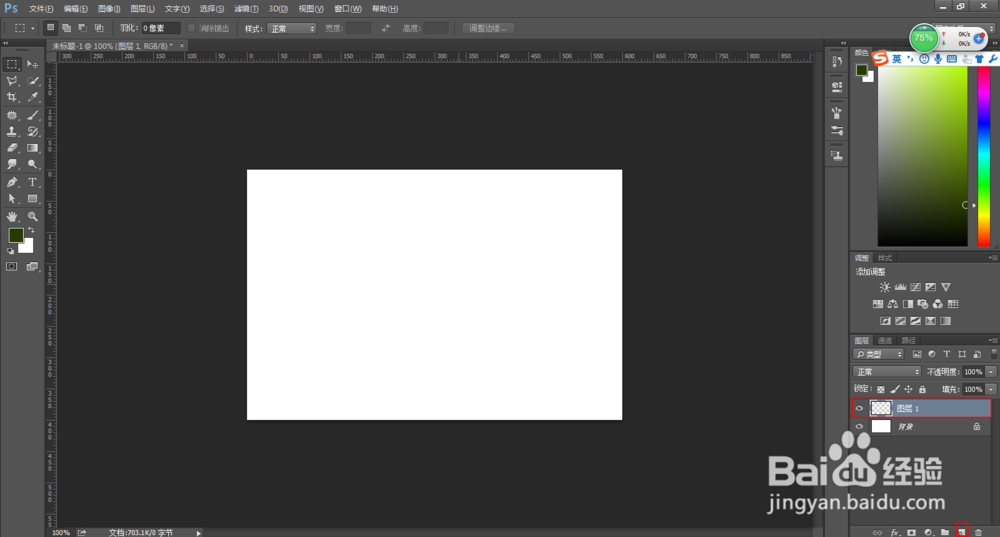The image size is (1000, 537).
Task: Open the Layers panel flyout menu
Action: pyautogui.click(x=993, y=340)
